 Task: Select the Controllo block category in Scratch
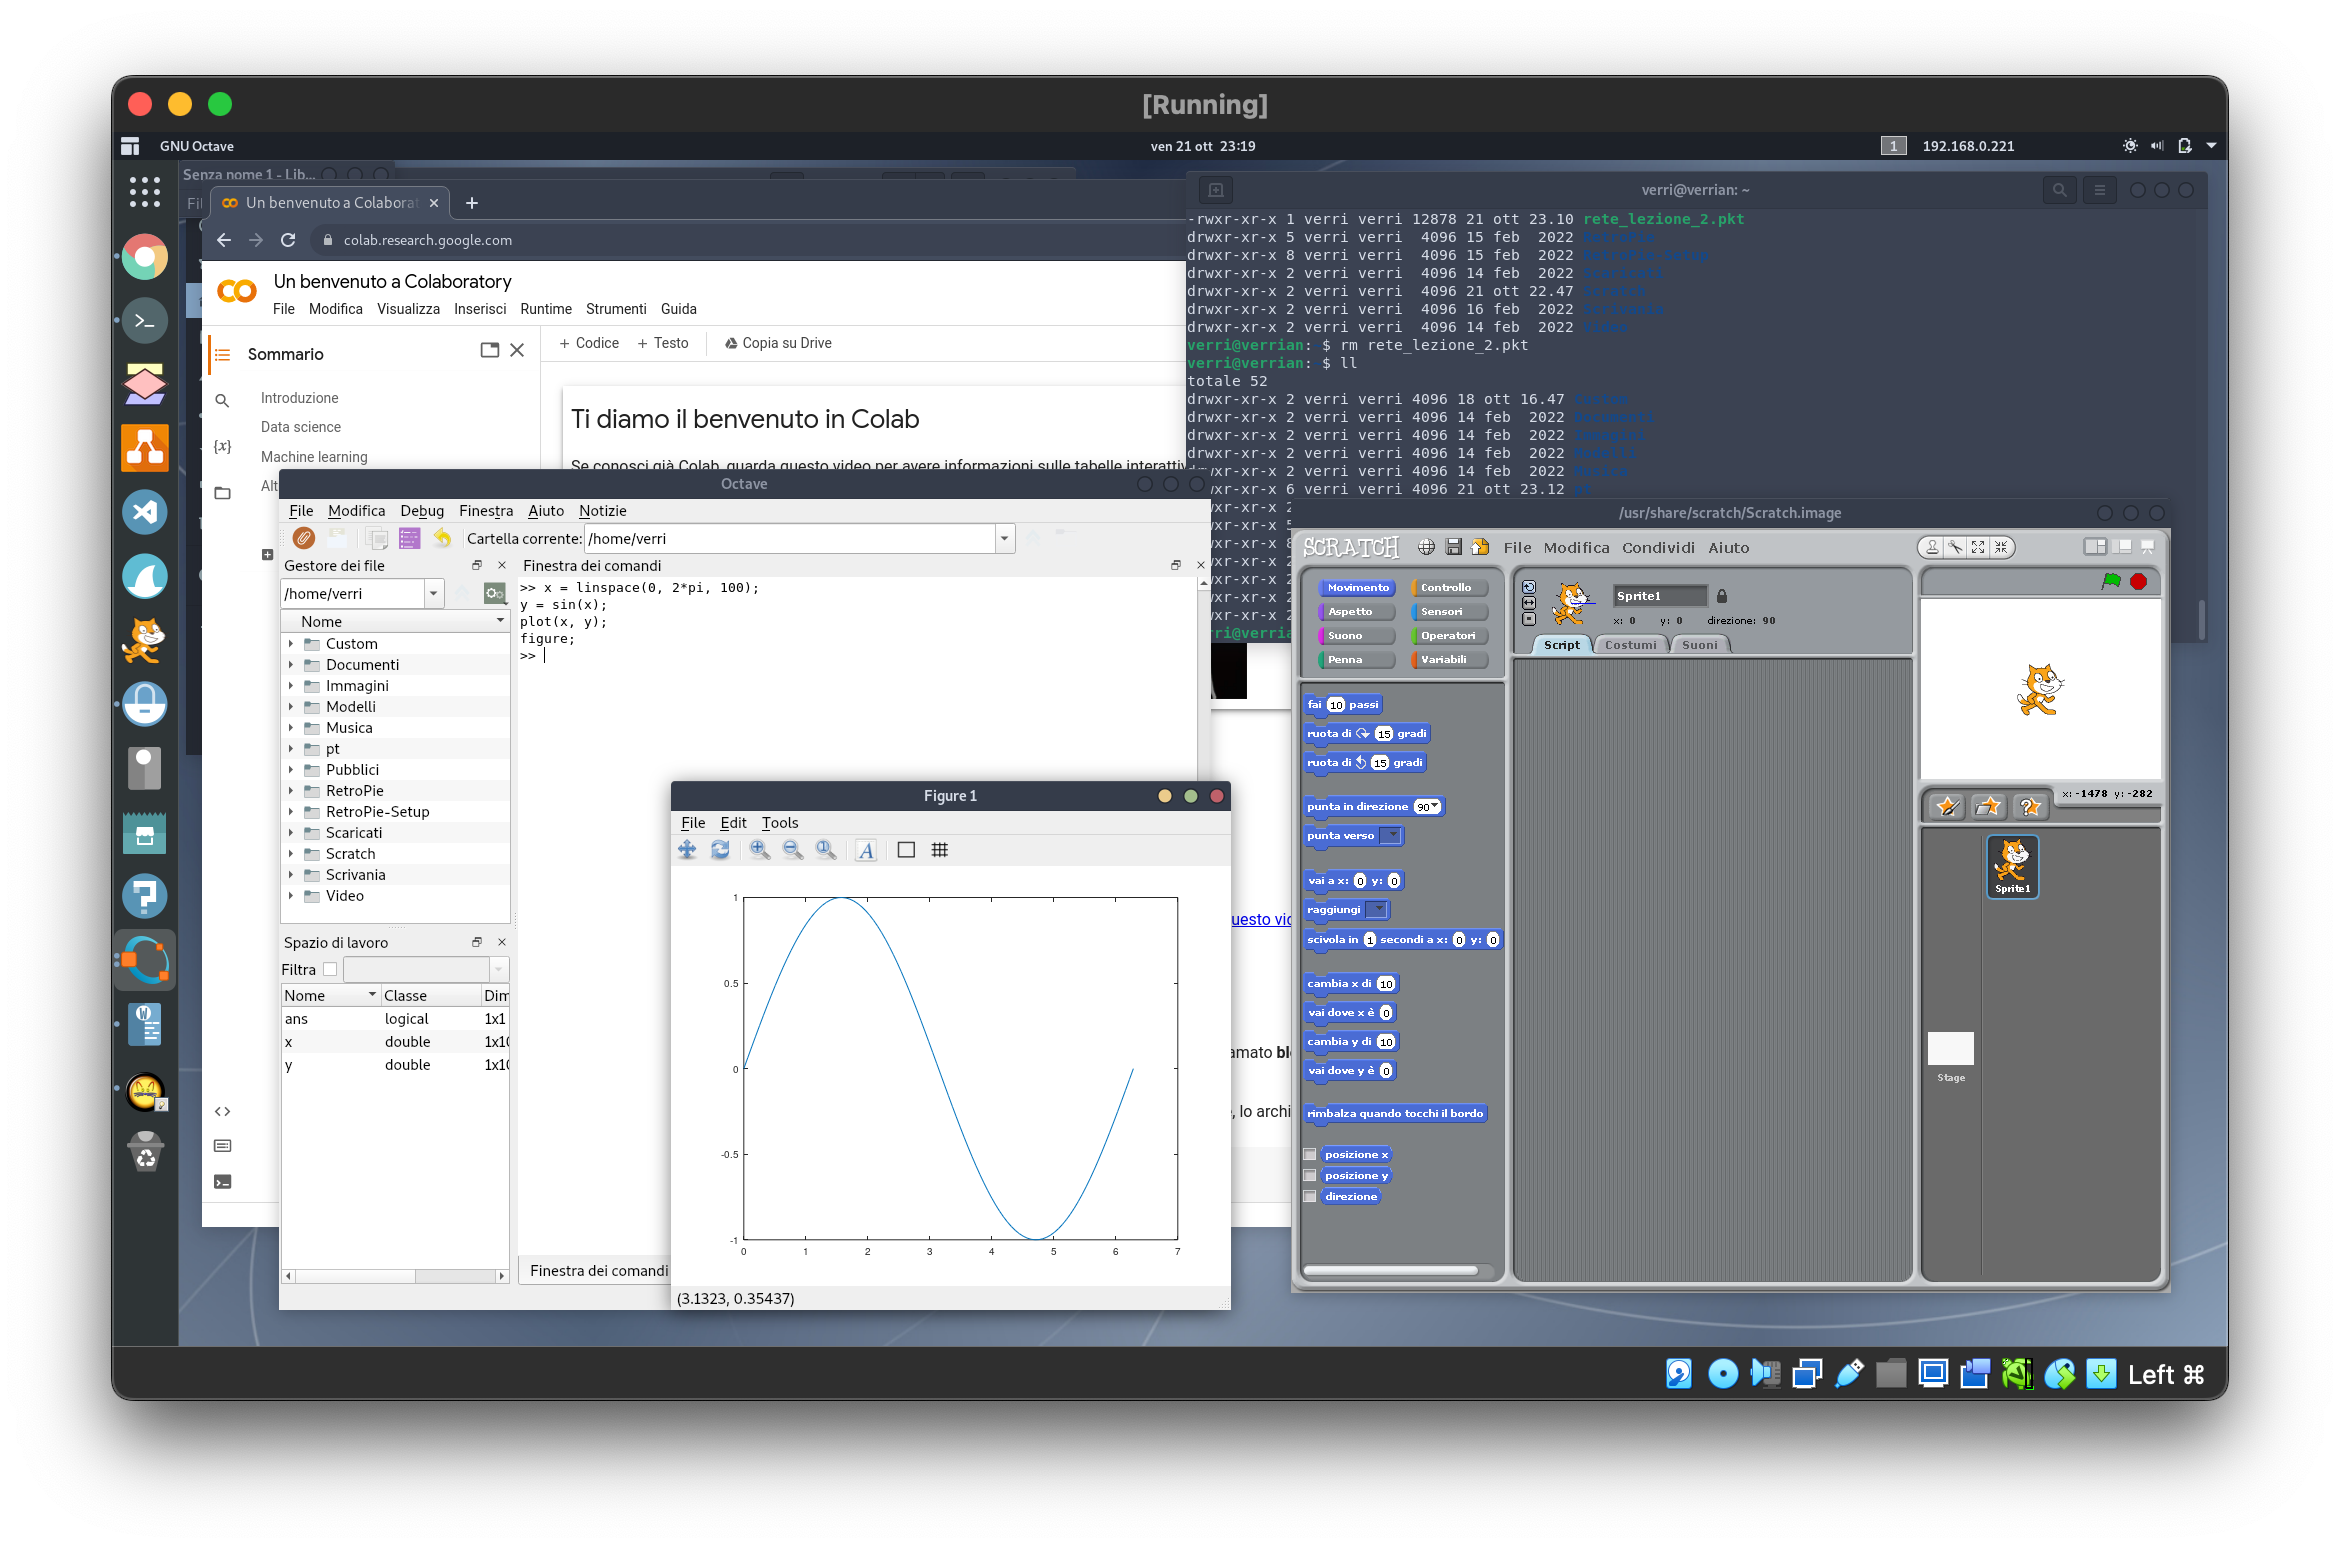pyautogui.click(x=1450, y=588)
